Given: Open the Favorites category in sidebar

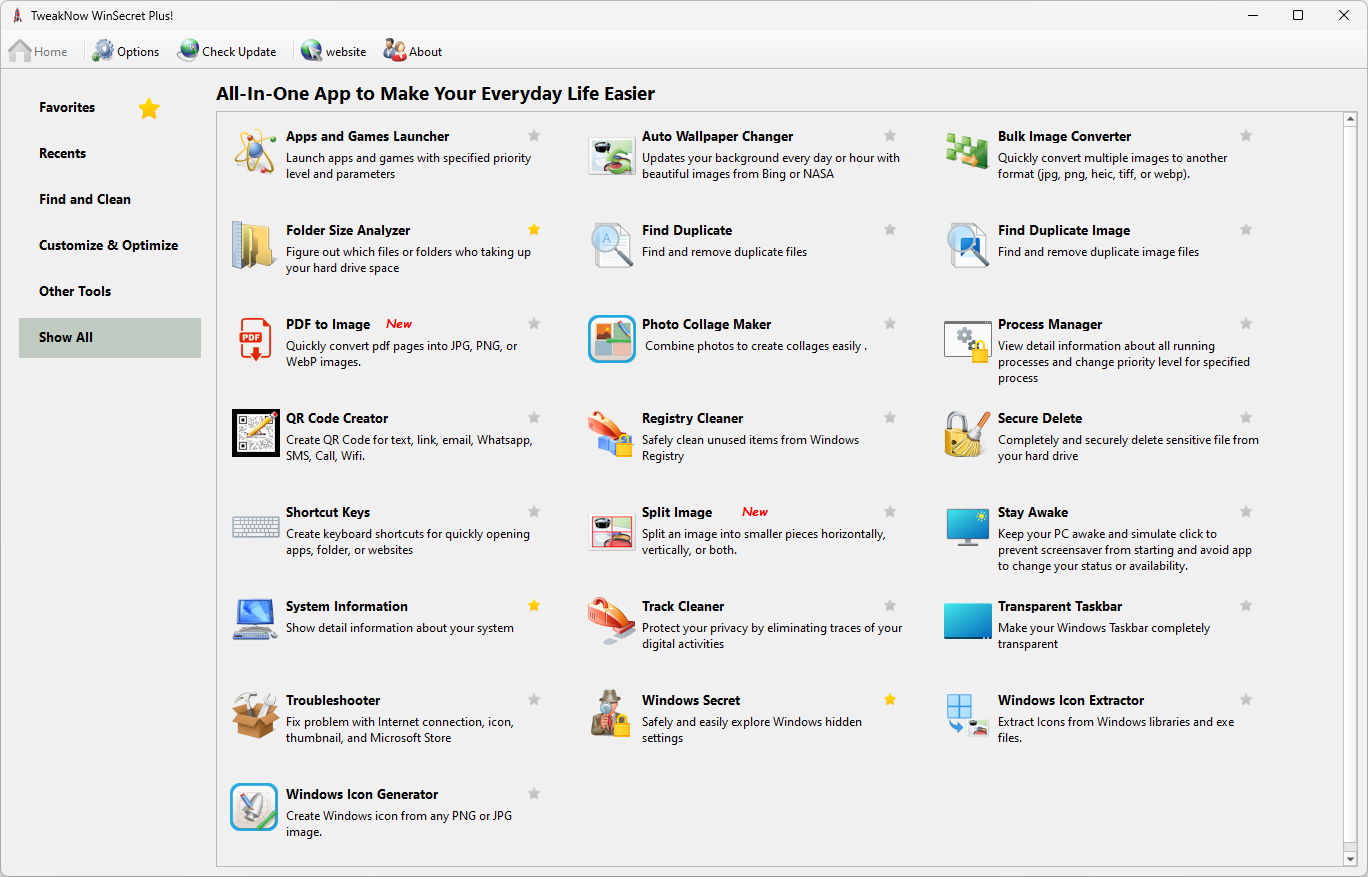Looking at the screenshot, I should (x=110, y=108).
